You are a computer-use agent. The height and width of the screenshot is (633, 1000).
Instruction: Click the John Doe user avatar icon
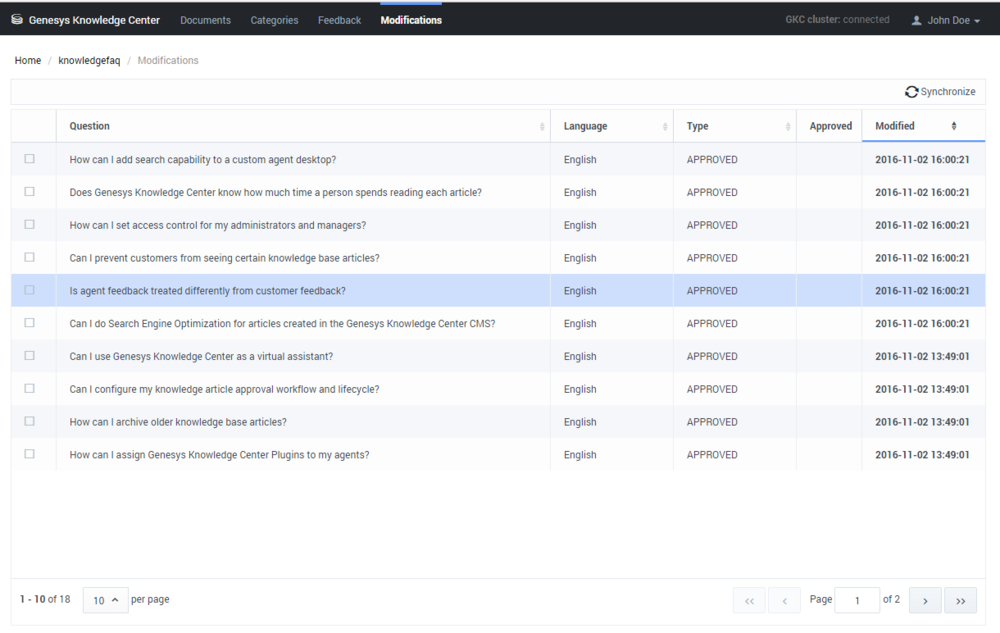[x=916, y=20]
